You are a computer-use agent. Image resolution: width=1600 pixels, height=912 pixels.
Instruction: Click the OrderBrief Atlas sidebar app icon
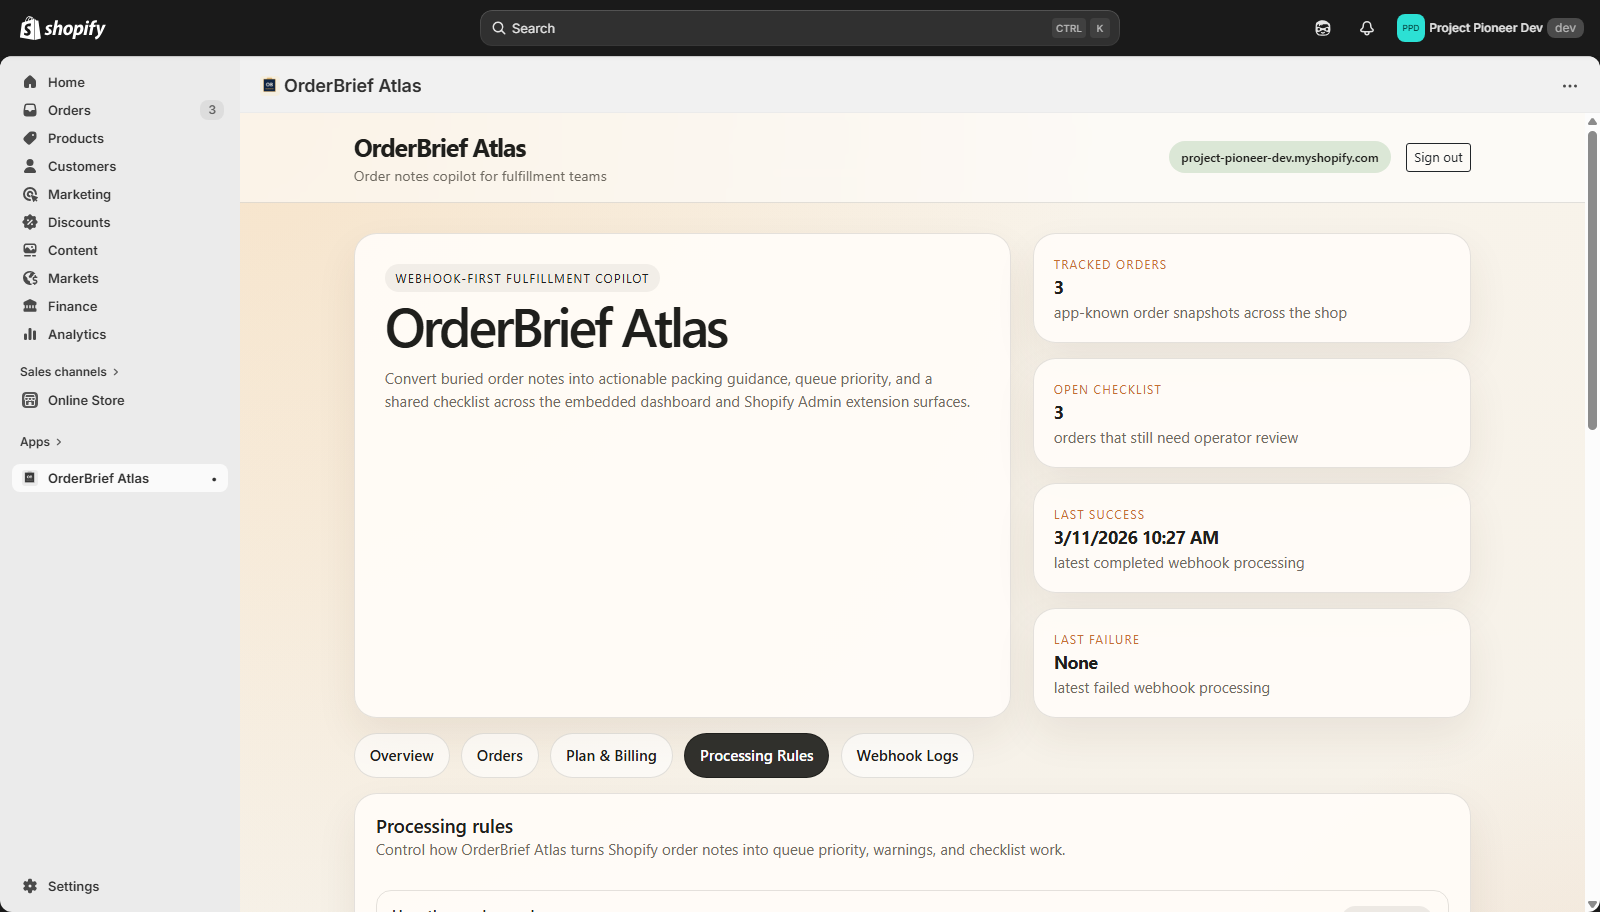click(30, 478)
